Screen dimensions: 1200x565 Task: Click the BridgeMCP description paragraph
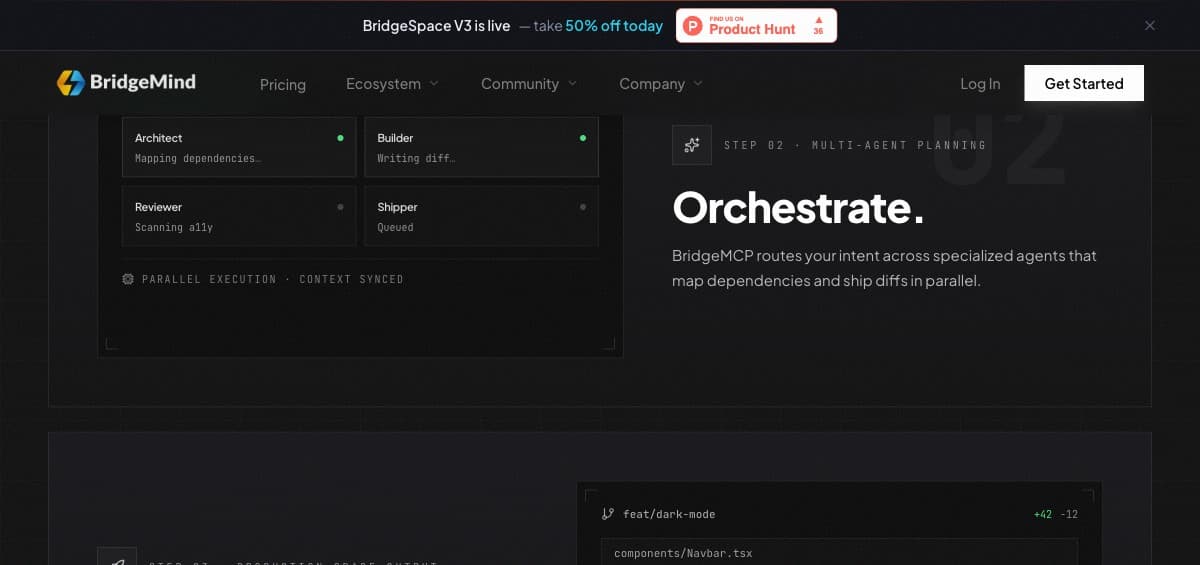pyautogui.click(x=885, y=268)
